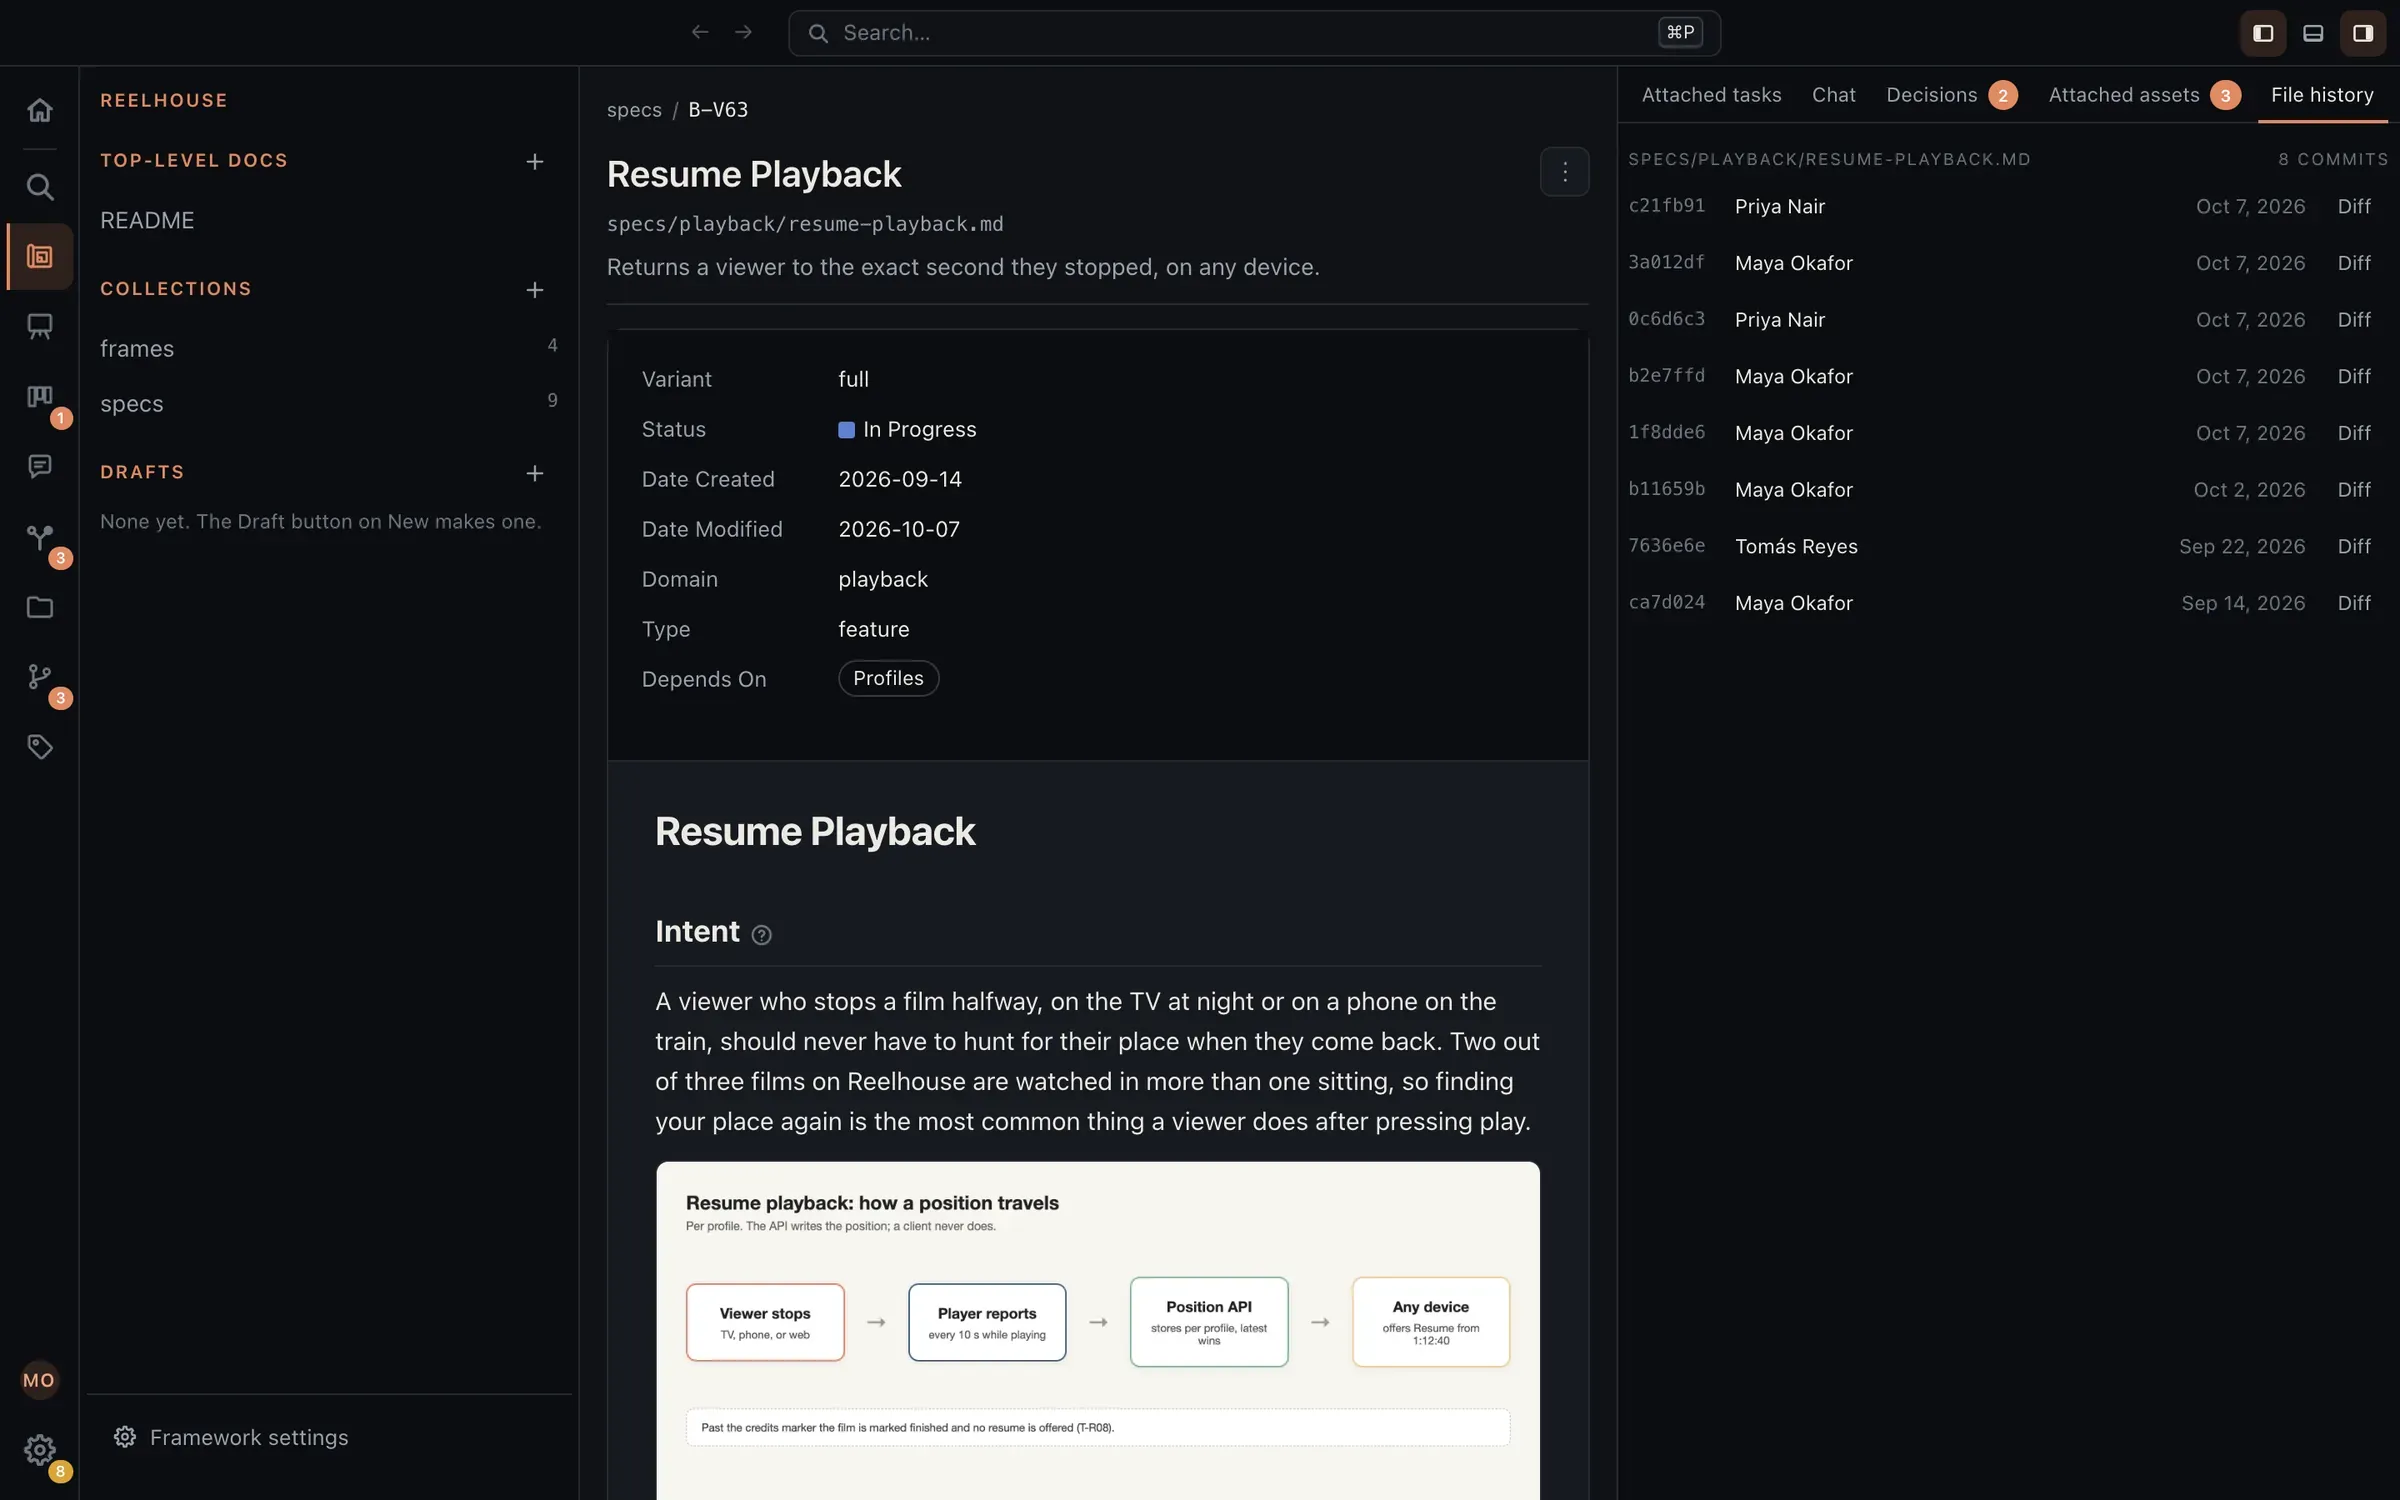The height and width of the screenshot is (1500, 2400).
Task: Open the settings gear with badge 8
Action: 39,1450
